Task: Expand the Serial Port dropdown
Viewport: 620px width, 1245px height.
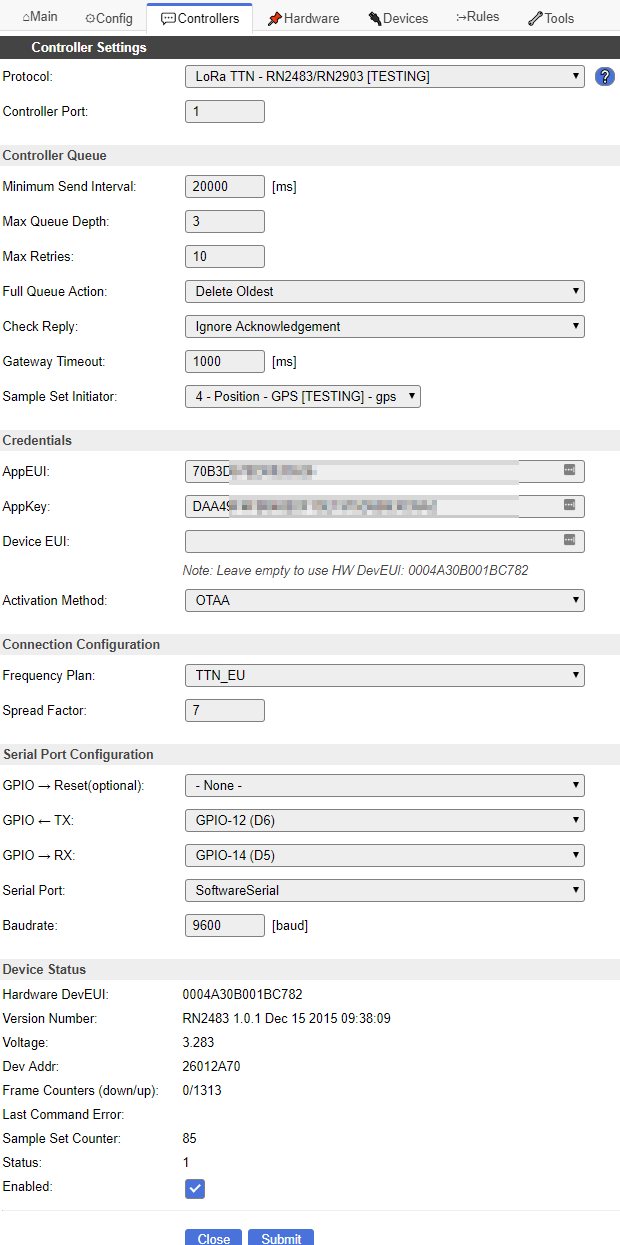Action: coord(385,890)
